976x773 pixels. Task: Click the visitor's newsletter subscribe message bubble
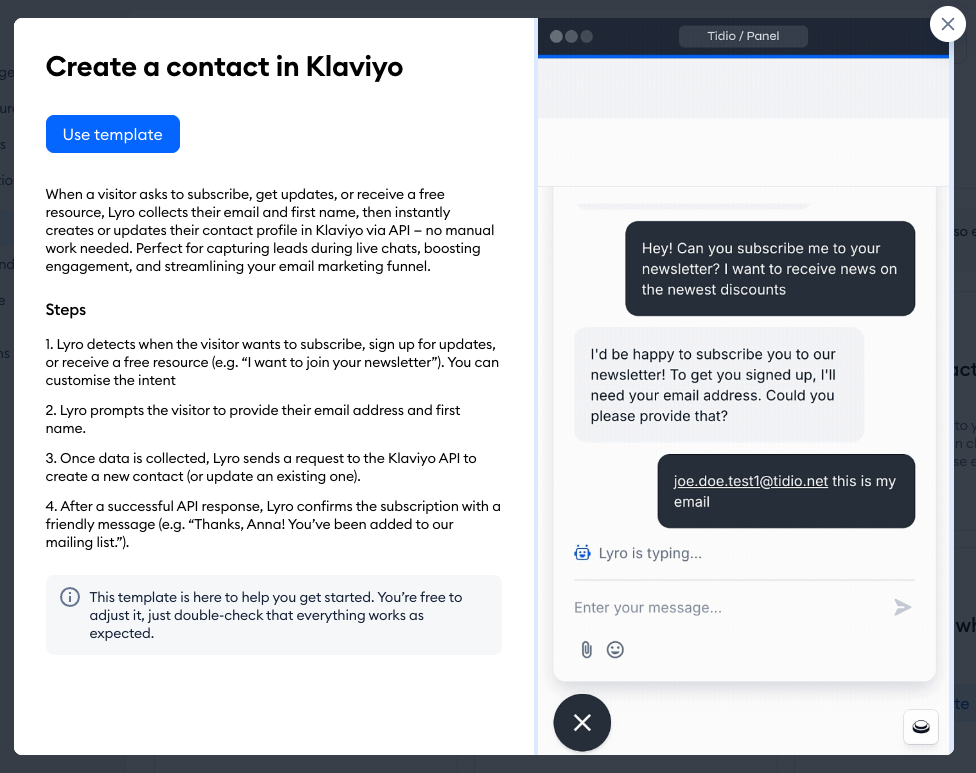[x=770, y=268]
